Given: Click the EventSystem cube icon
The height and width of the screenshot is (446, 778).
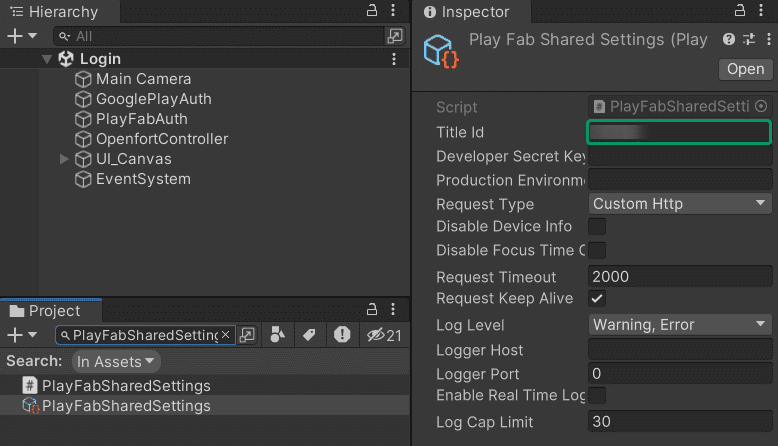Looking at the screenshot, I should click(x=83, y=179).
